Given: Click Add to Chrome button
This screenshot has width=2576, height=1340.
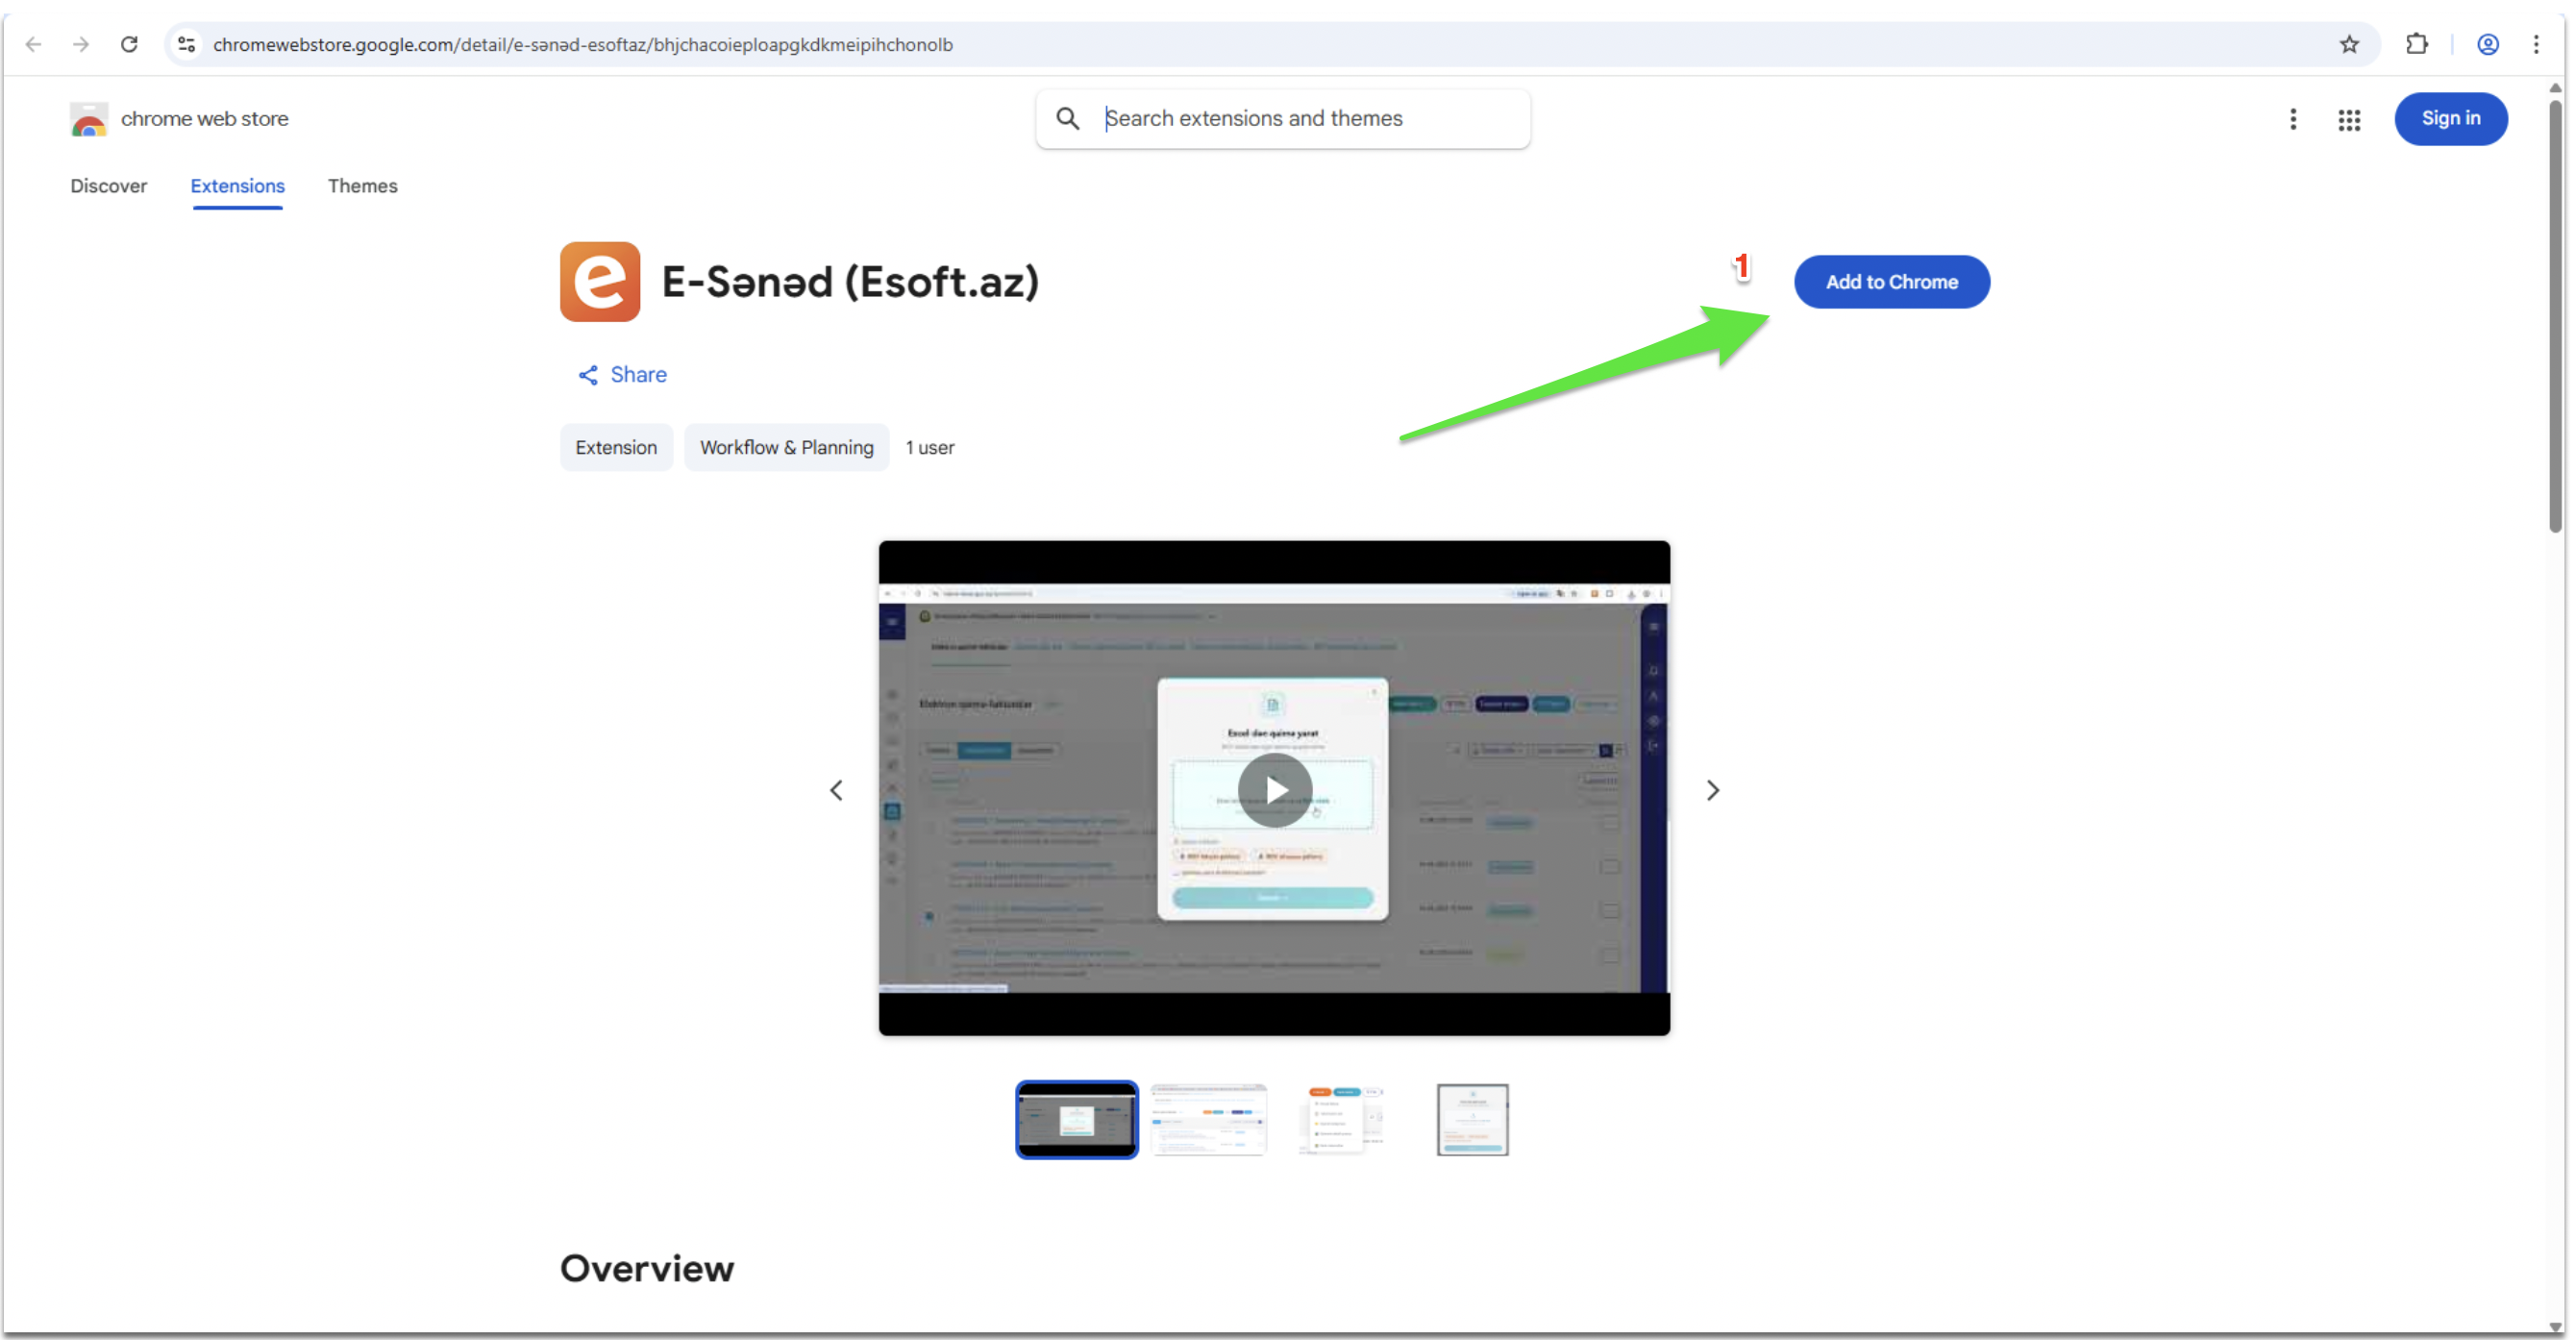Looking at the screenshot, I should [1892, 282].
